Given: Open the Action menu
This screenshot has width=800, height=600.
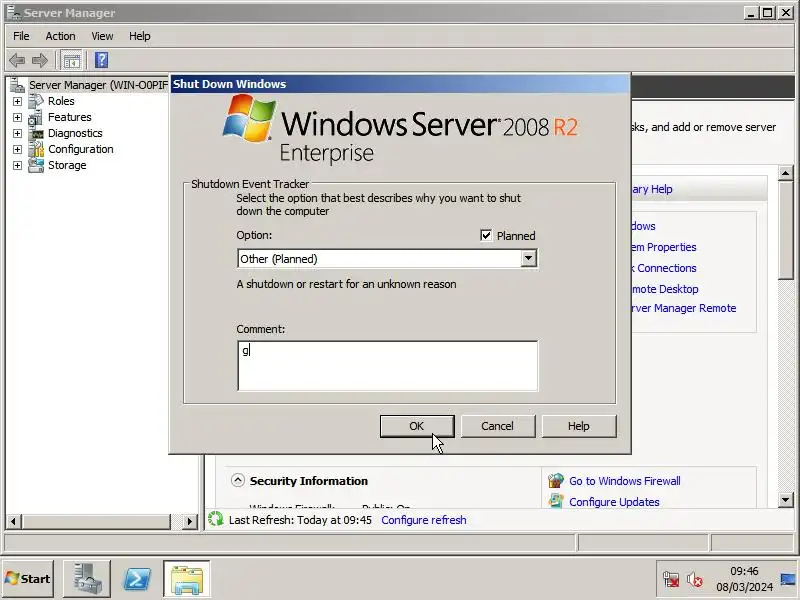Looking at the screenshot, I should 60,36.
